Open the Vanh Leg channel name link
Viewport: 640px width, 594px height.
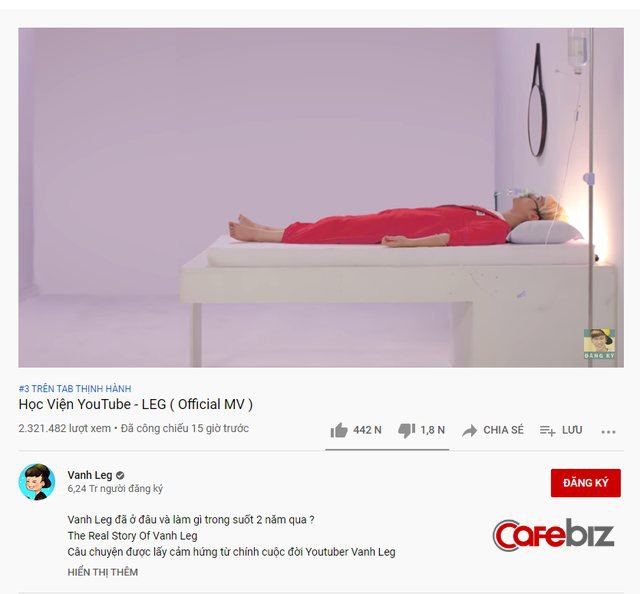pyautogui.click(x=90, y=475)
